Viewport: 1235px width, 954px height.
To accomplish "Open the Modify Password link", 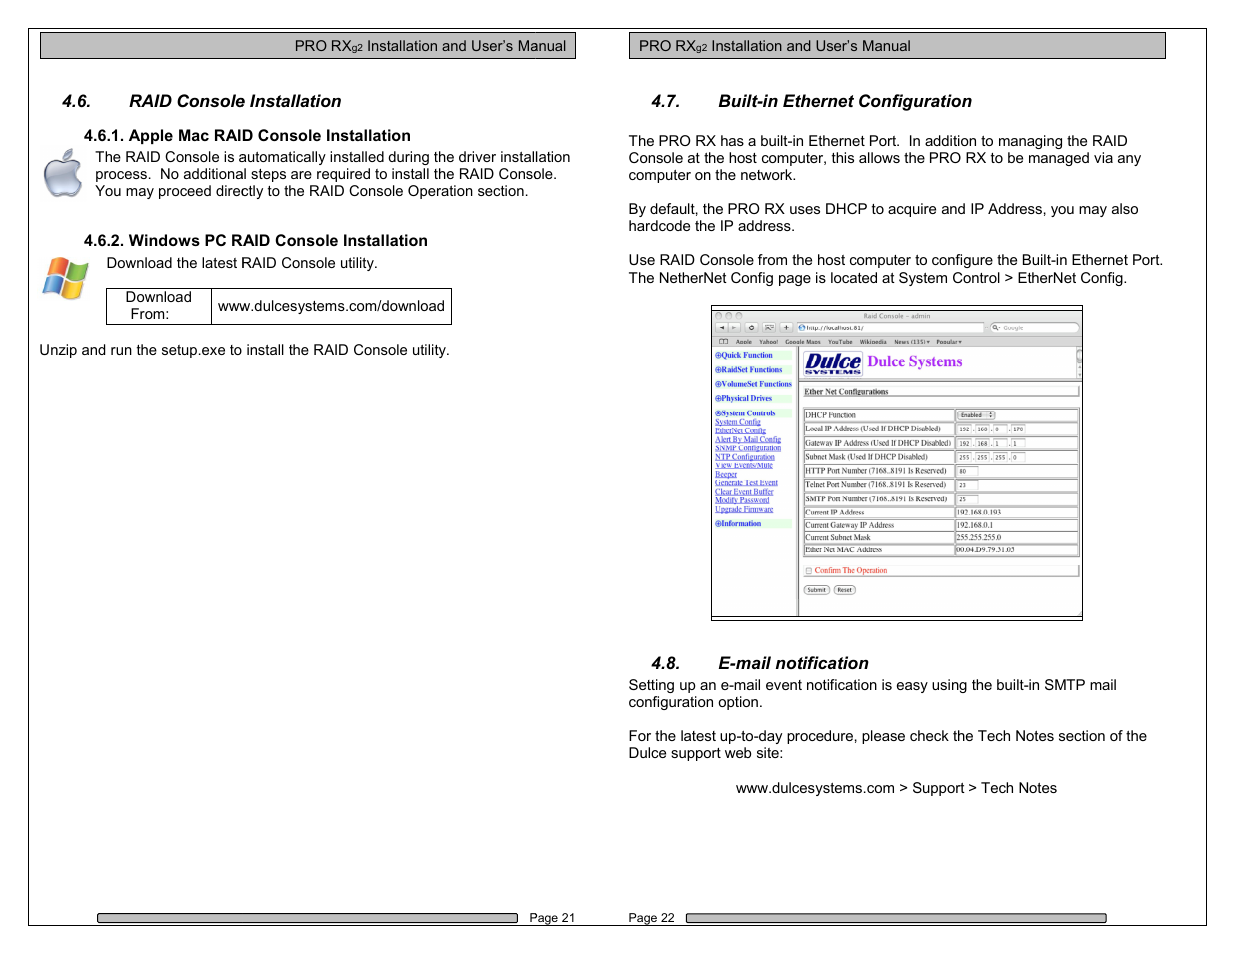I will [x=742, y=500].
